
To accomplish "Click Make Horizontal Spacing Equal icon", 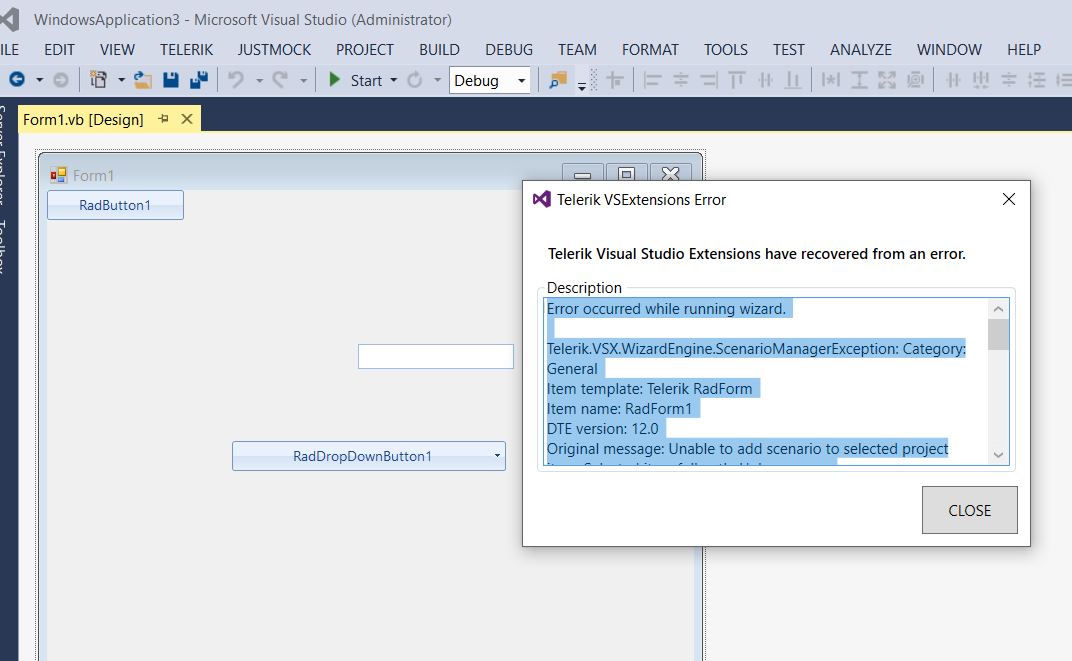I will coord(953,80).
